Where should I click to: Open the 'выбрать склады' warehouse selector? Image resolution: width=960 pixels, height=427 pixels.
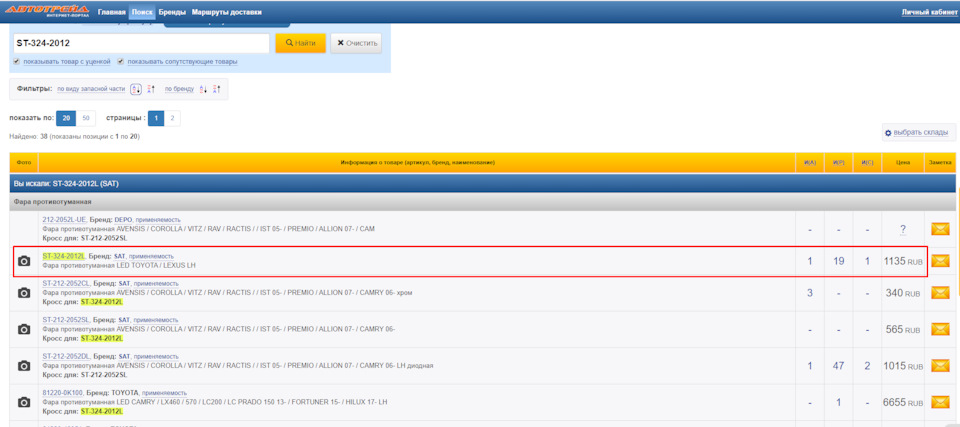(x=919, y=132)
